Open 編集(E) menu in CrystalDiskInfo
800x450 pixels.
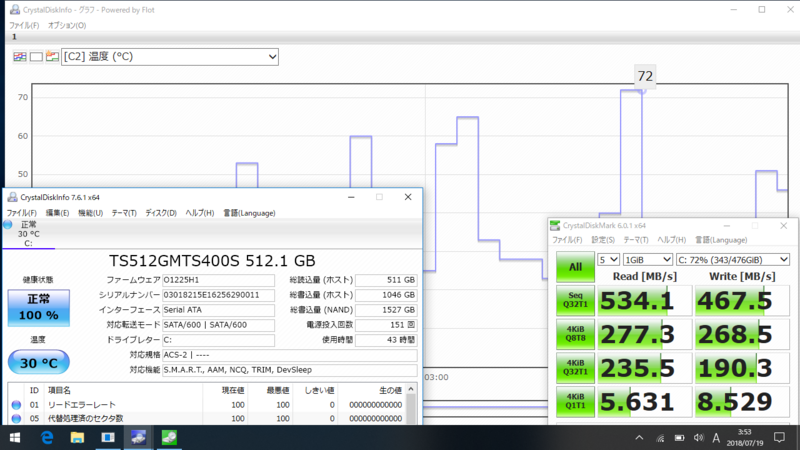pyautogui.click(x=57, y=213)
